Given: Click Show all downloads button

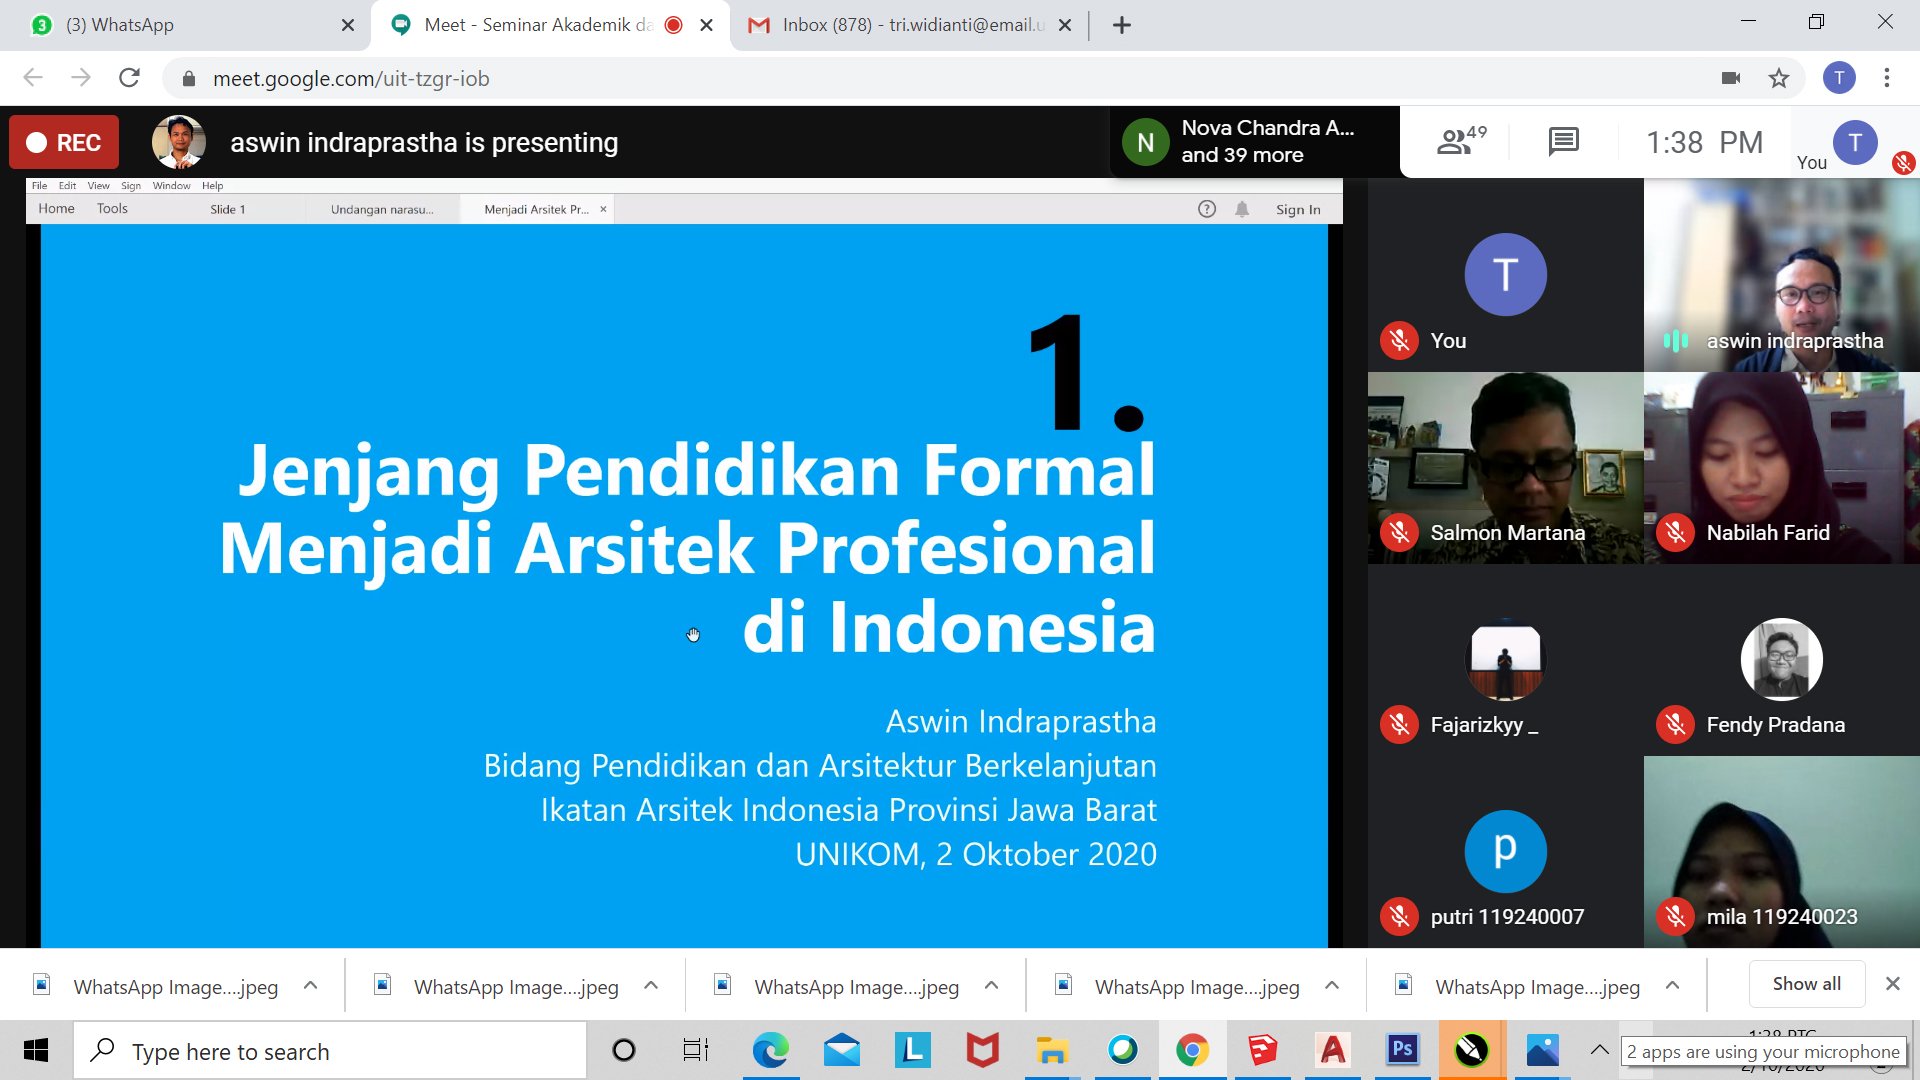Looking at the screenshot, I should [x=1806, y=984].
